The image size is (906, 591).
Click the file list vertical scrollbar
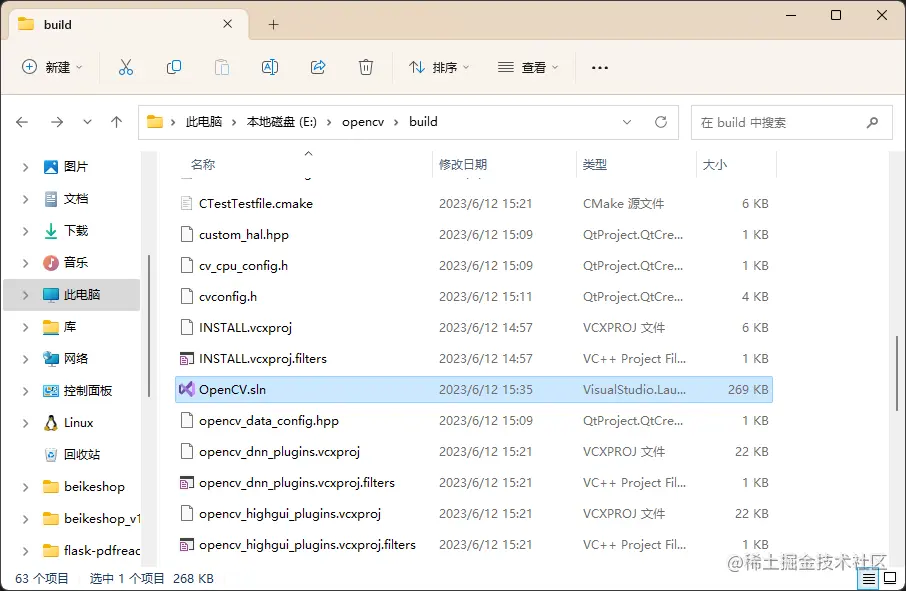[897, 373]
